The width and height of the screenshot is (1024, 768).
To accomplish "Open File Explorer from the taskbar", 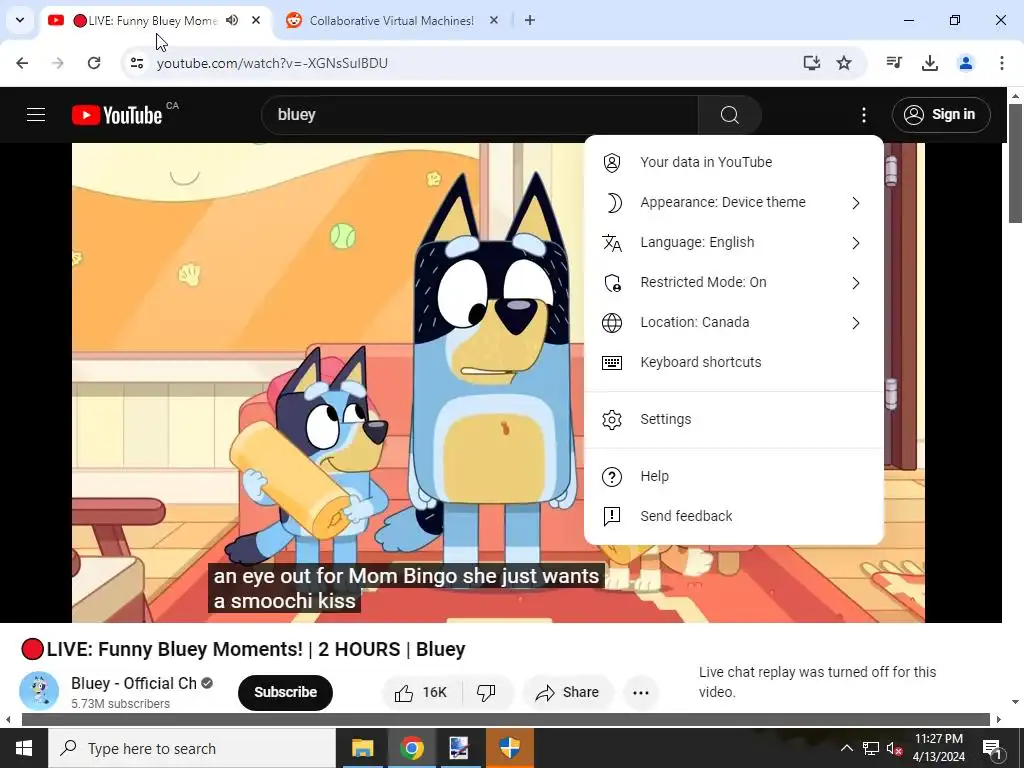I will (362, 748).
